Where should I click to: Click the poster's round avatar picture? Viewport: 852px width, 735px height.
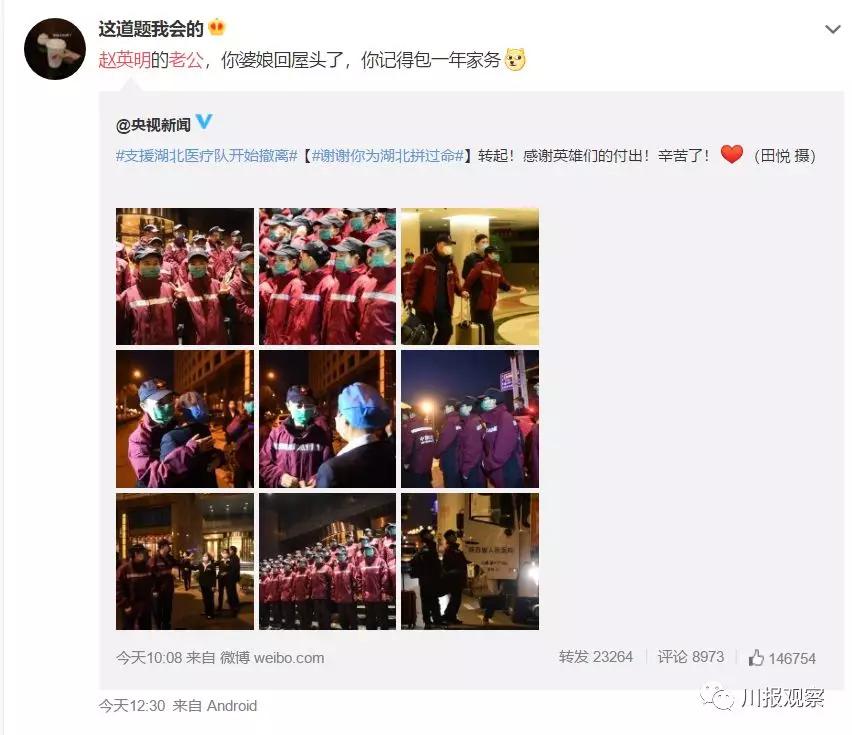(55, 49)
